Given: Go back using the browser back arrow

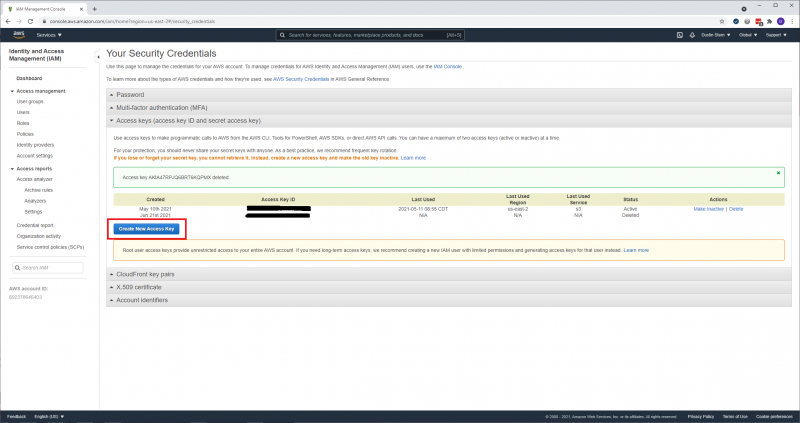Looking at the screenshot, I should click(x=8, y=21).
